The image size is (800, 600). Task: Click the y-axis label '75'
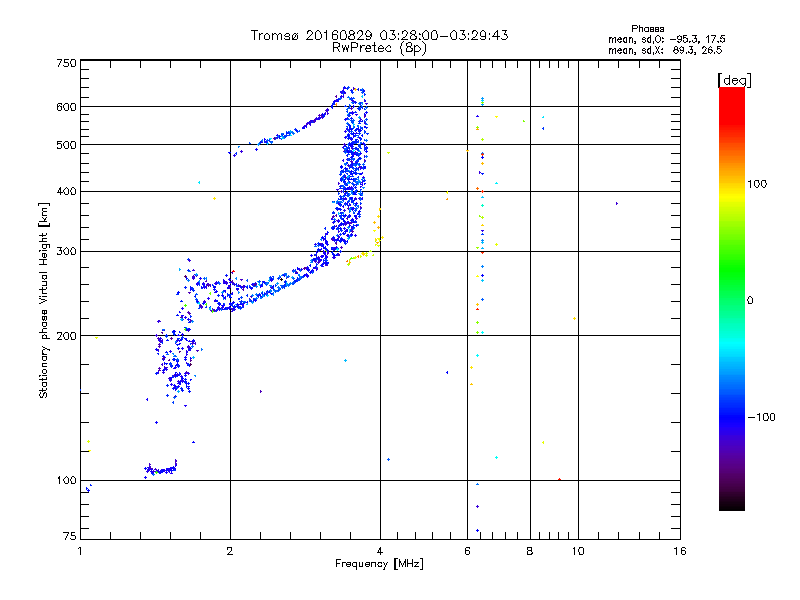70,536
